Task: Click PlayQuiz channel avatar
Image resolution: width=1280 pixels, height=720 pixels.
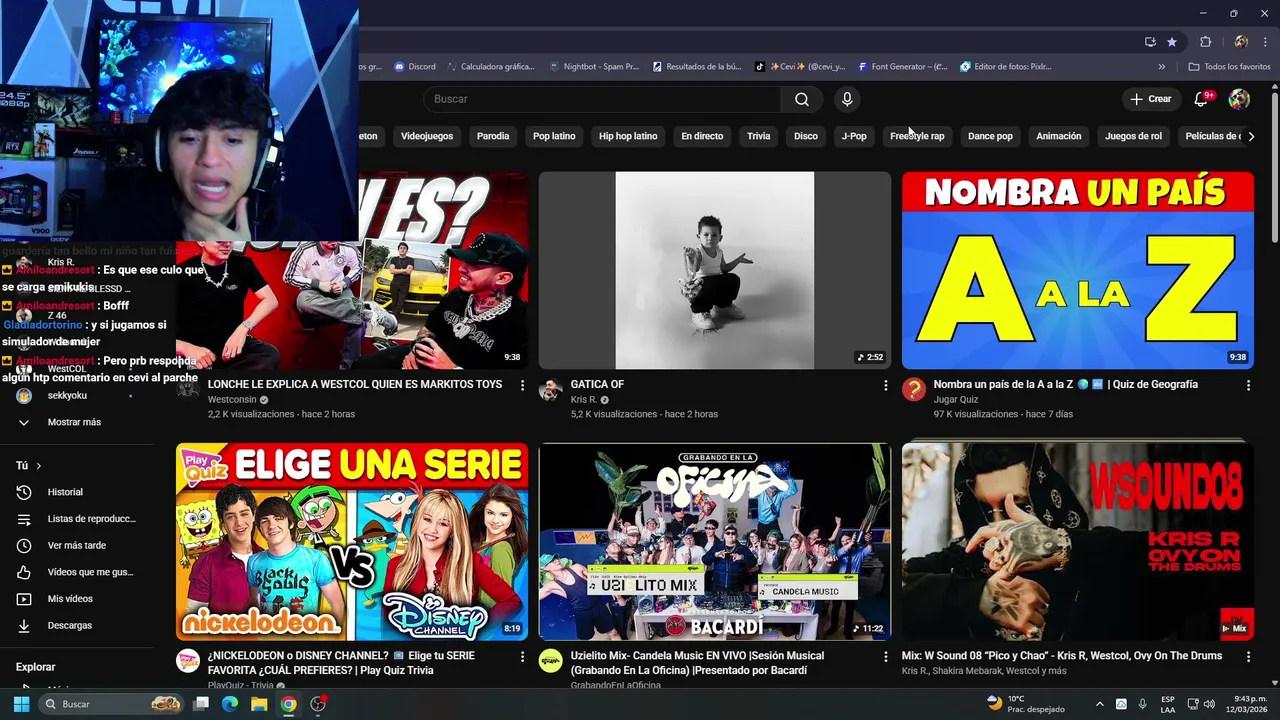Action: coord(188,661)
